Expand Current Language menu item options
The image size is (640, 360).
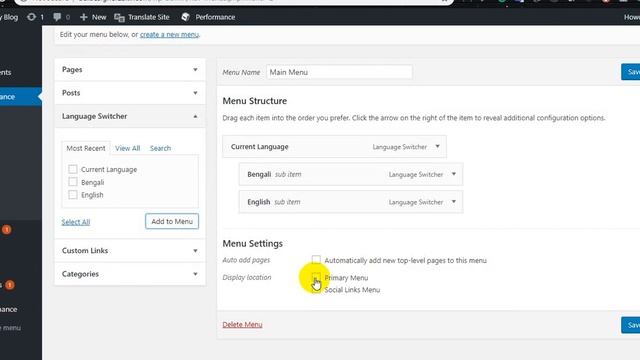(x=437, y=147)
